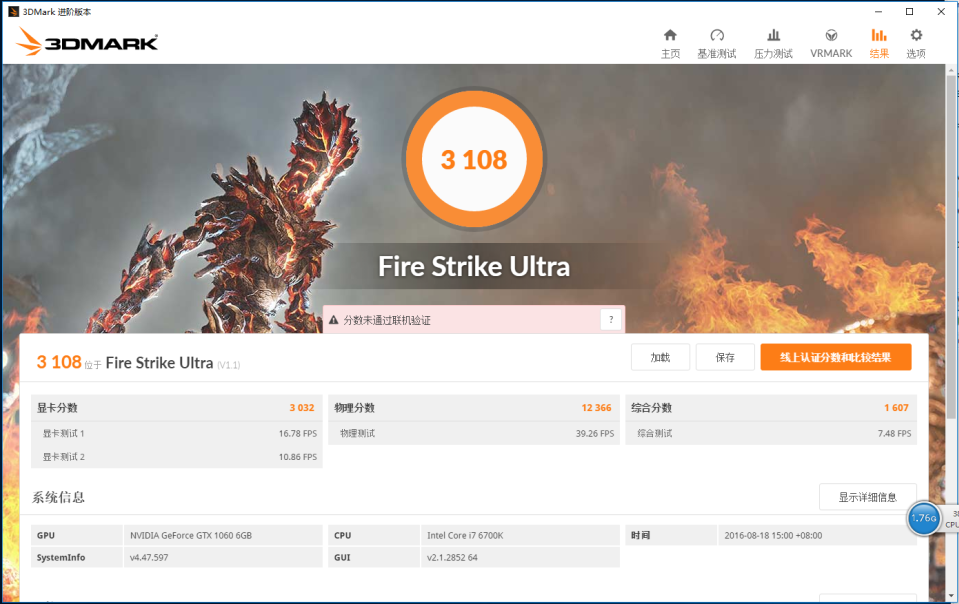Click 线上认证分数和比较结果 orange button
This screenshot has height=604, width=959.
point(835,357)
